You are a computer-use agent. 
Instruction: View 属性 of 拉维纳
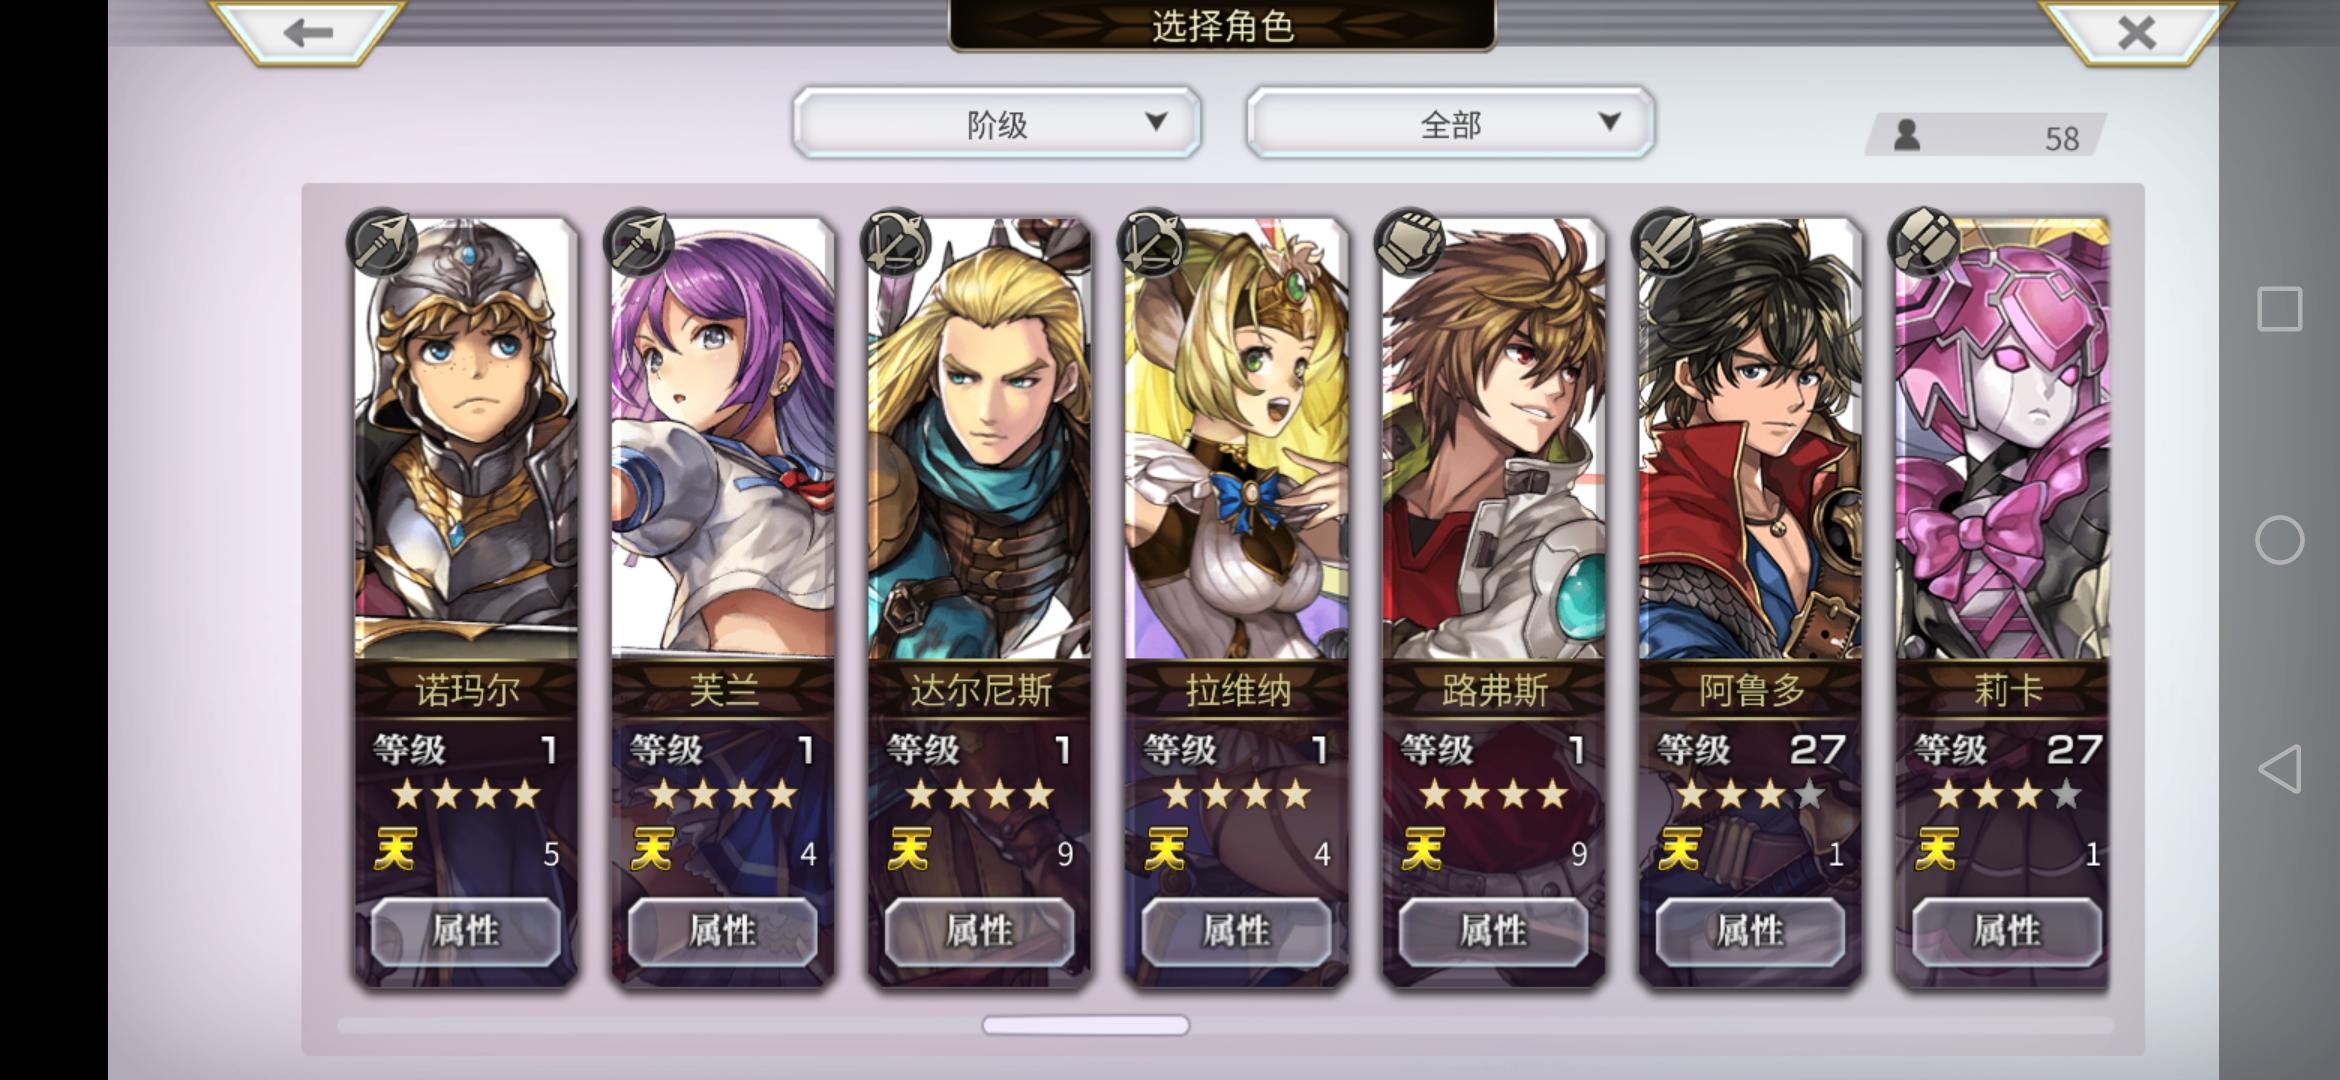click(1237, 931)
